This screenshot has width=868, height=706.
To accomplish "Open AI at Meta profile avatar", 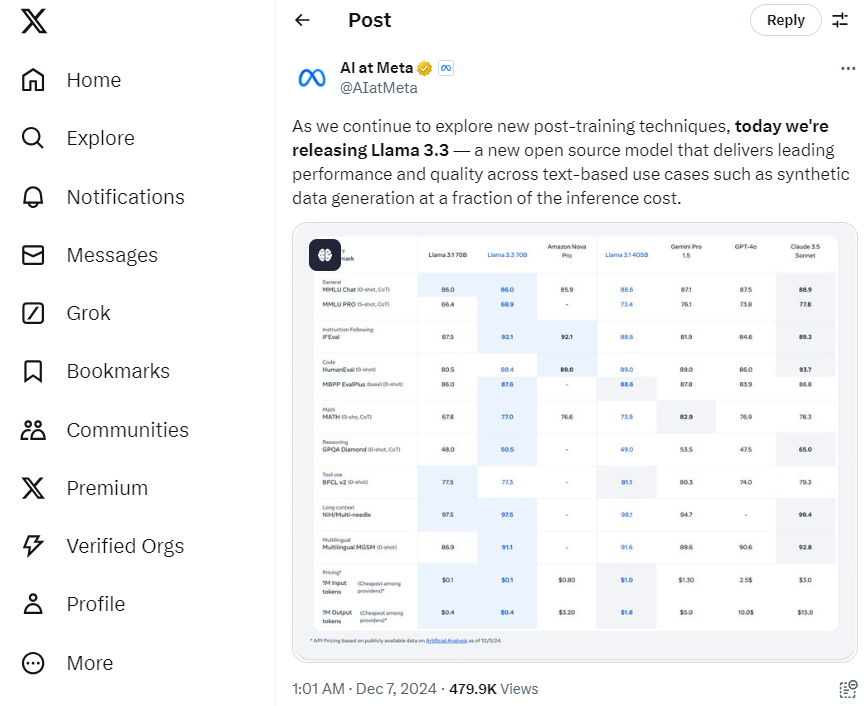I will [312, 78].
